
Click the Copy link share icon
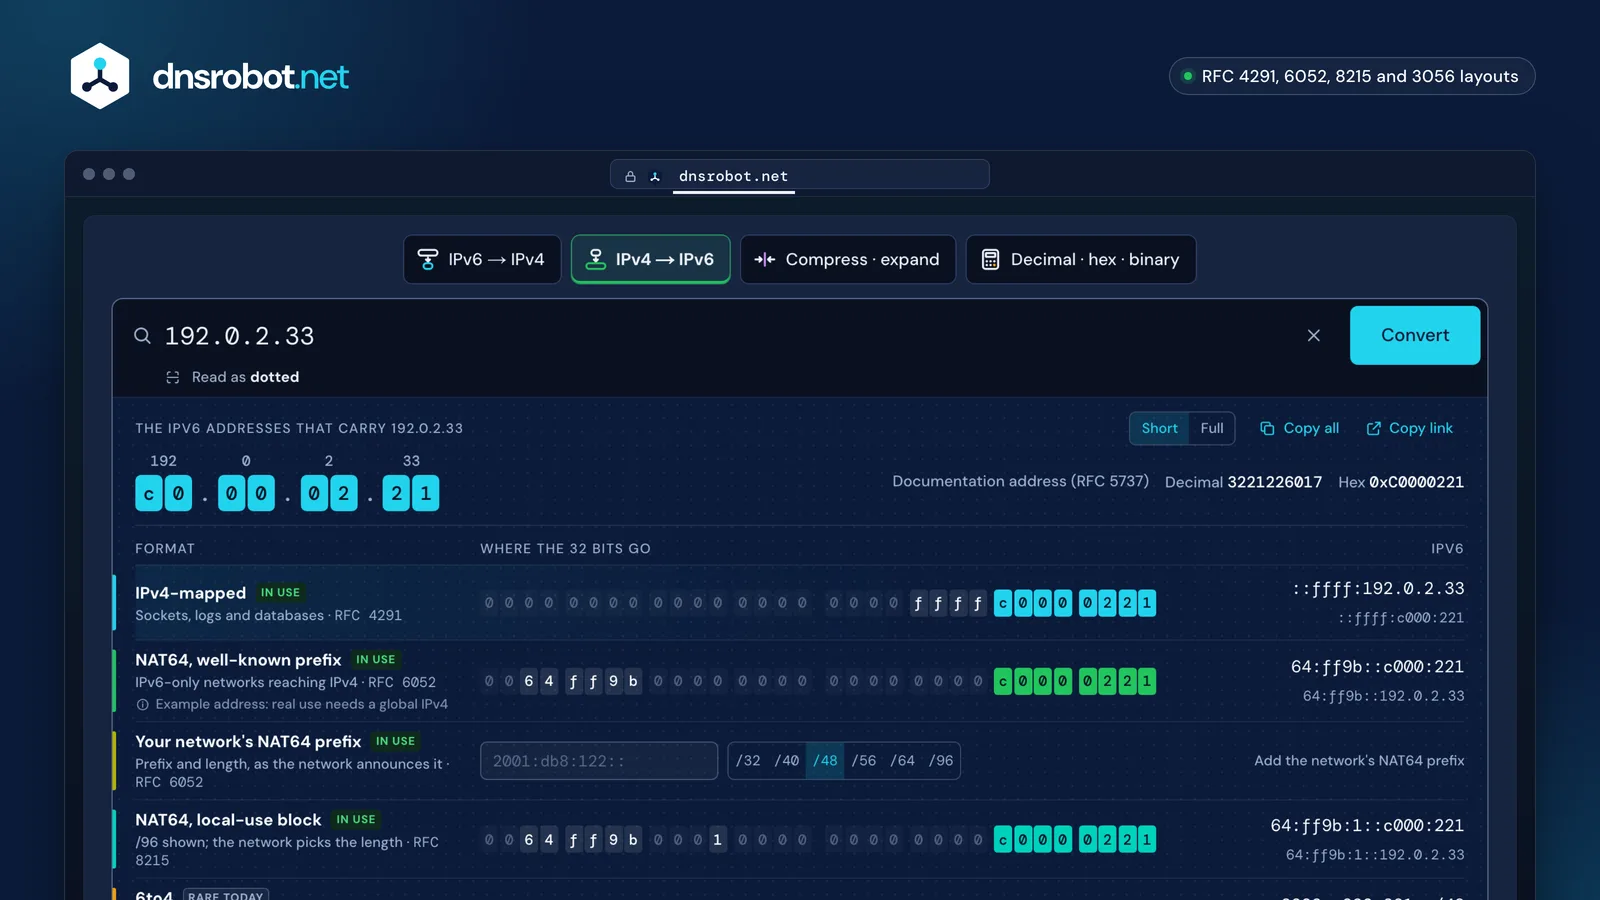click(x=1374, y=428)
